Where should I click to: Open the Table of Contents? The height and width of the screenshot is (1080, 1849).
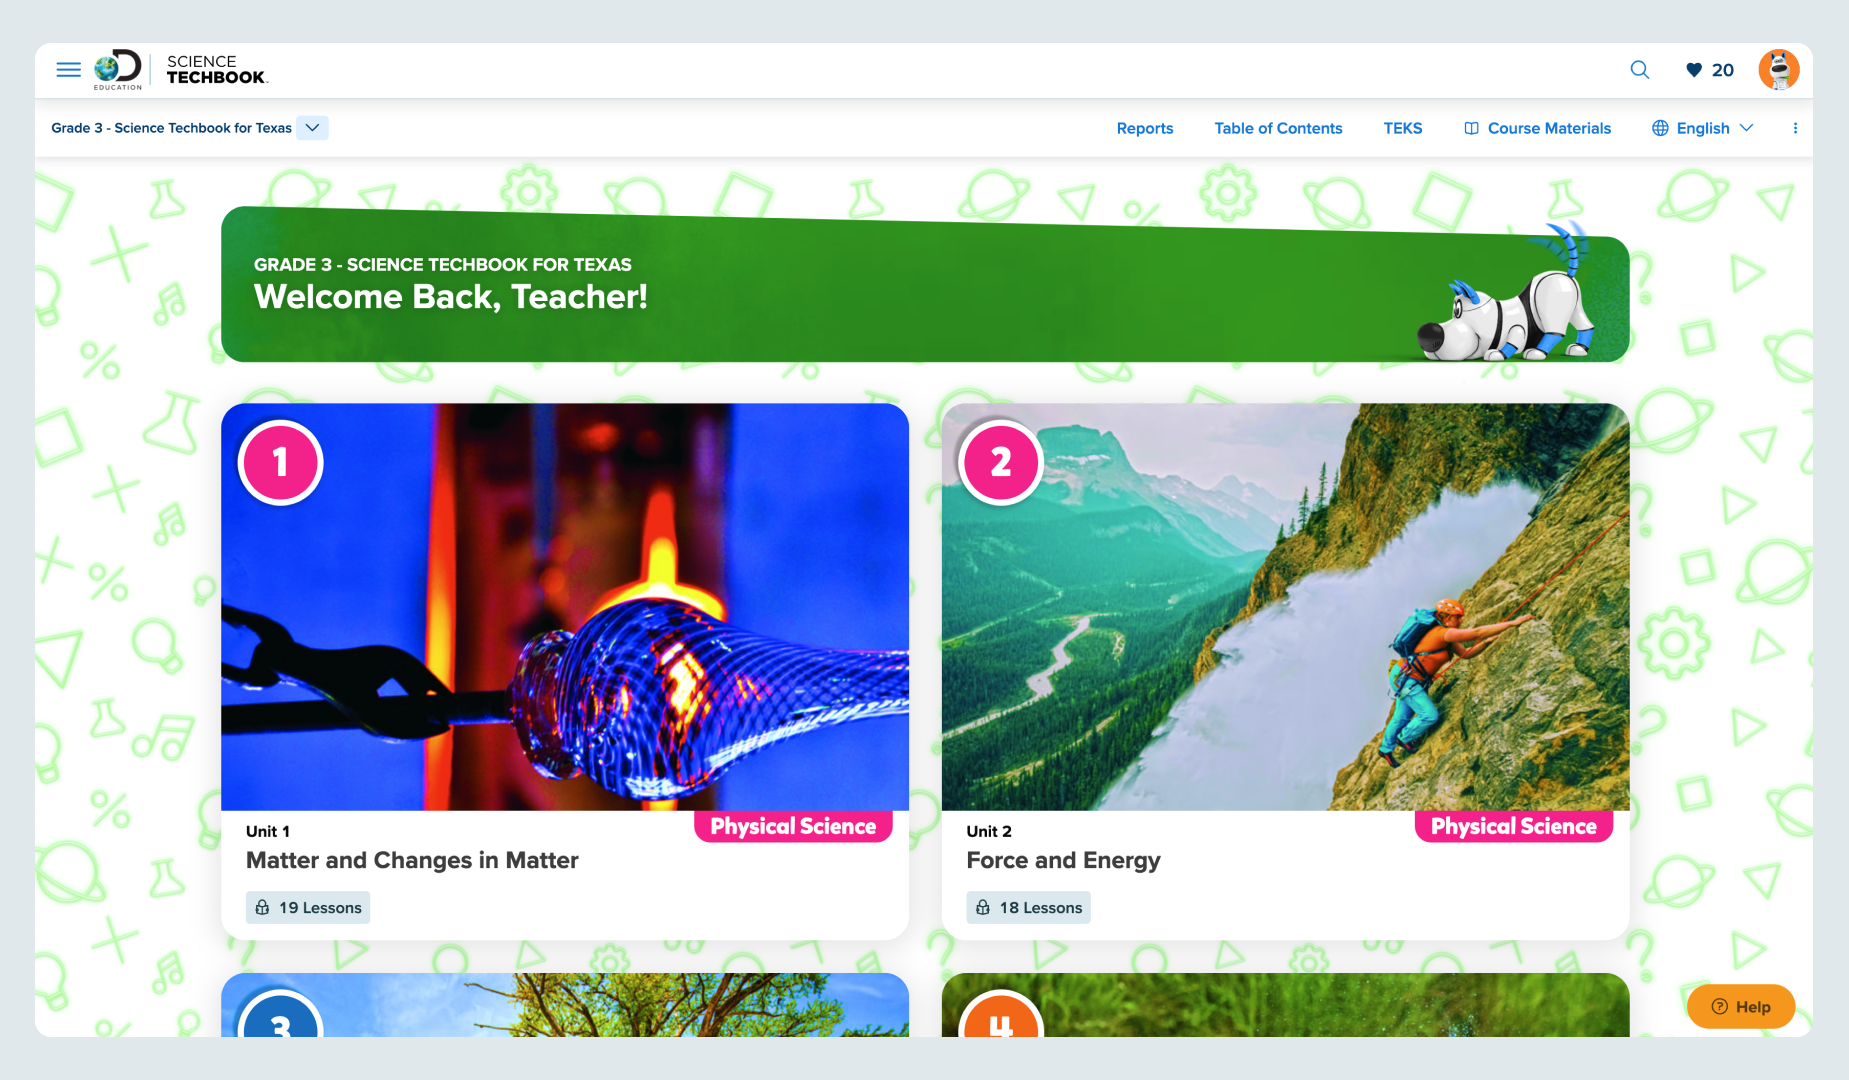click(1278, 128)
